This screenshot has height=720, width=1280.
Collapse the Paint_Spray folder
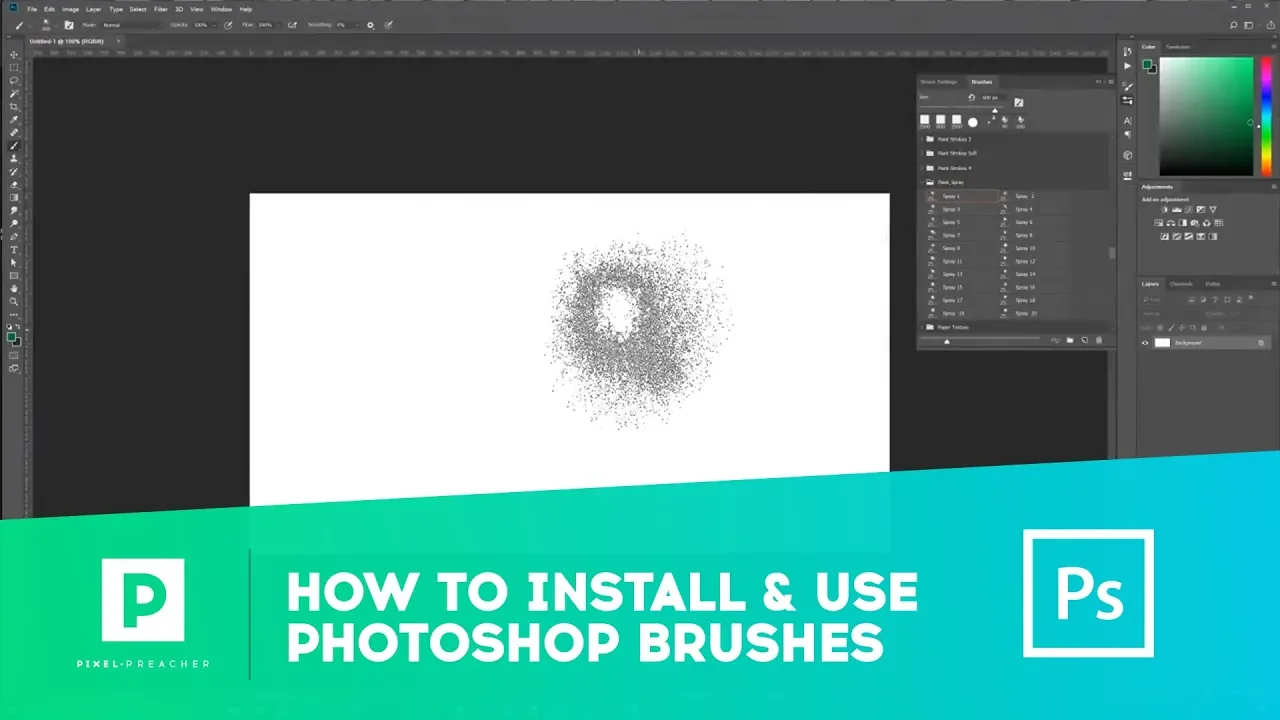[921, 182]
